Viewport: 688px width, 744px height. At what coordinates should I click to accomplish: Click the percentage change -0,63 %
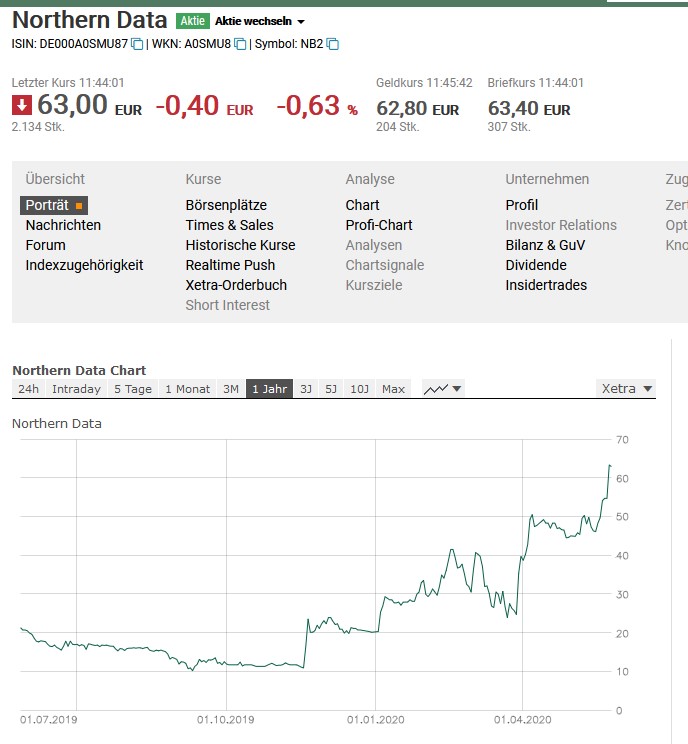coord(317,106)
